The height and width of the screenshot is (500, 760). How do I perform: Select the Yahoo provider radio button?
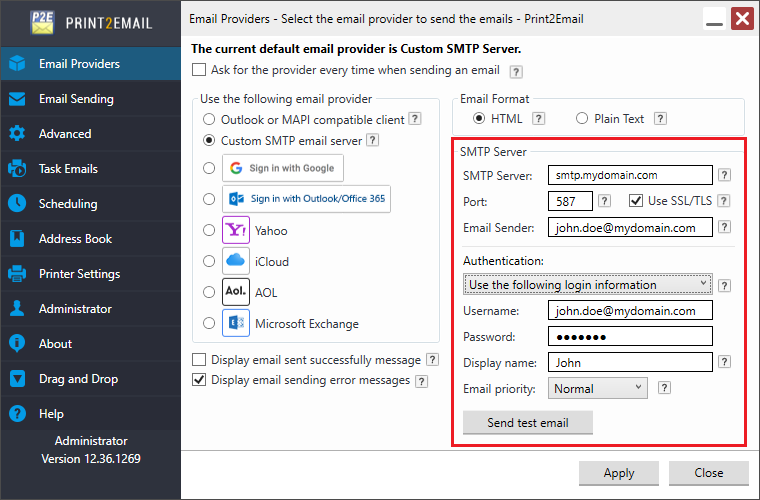[x=209, y=230]
